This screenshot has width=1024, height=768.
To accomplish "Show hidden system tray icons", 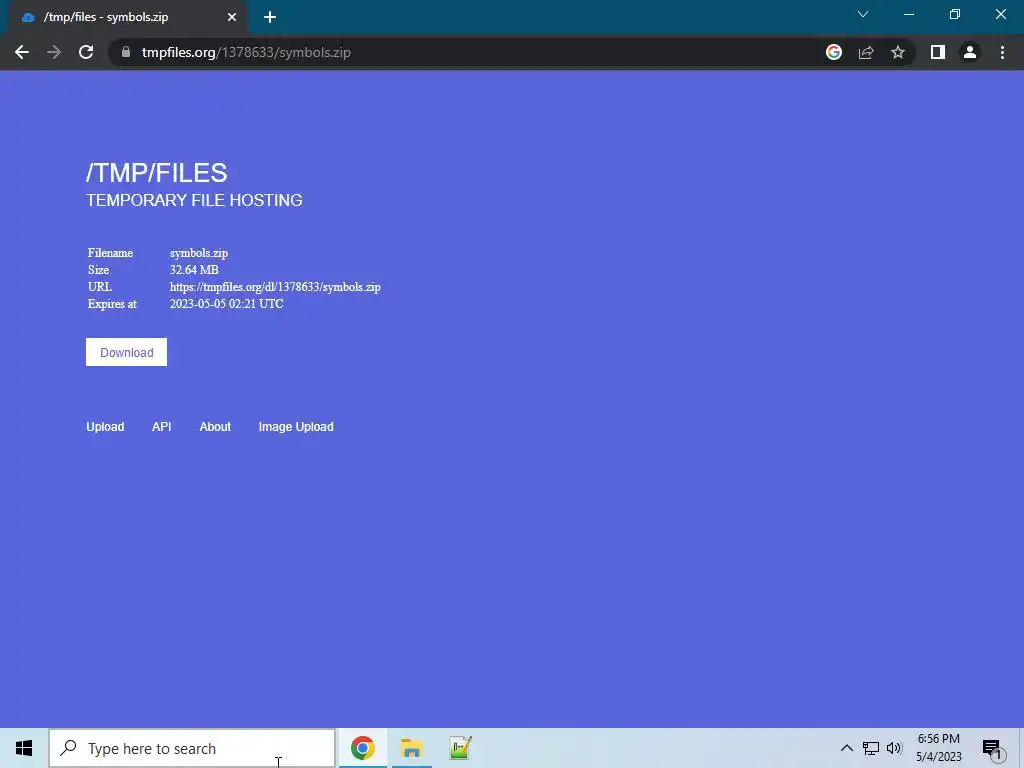I will pyautogui.click(x=846, y=748).
